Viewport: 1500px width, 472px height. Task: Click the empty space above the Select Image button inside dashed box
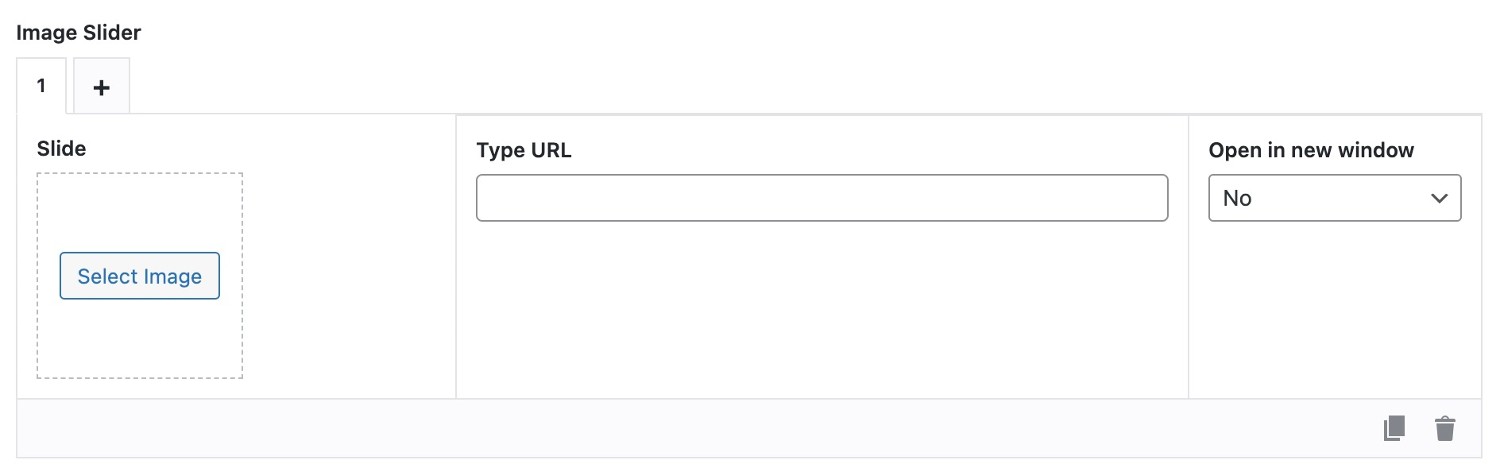(x=140, y=212)
